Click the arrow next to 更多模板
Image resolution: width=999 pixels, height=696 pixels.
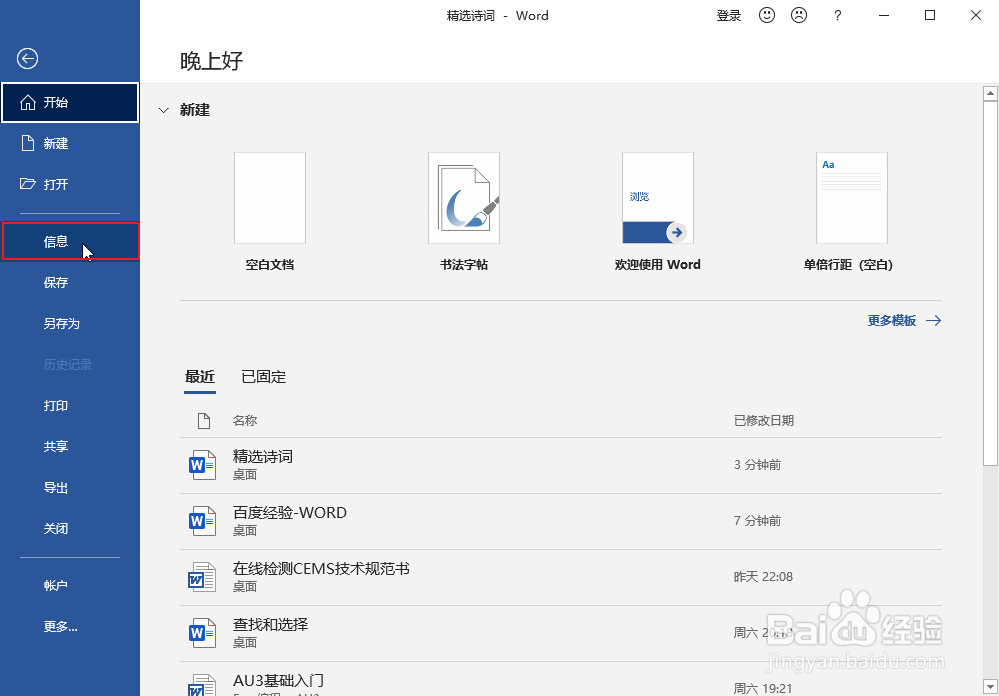933,321
